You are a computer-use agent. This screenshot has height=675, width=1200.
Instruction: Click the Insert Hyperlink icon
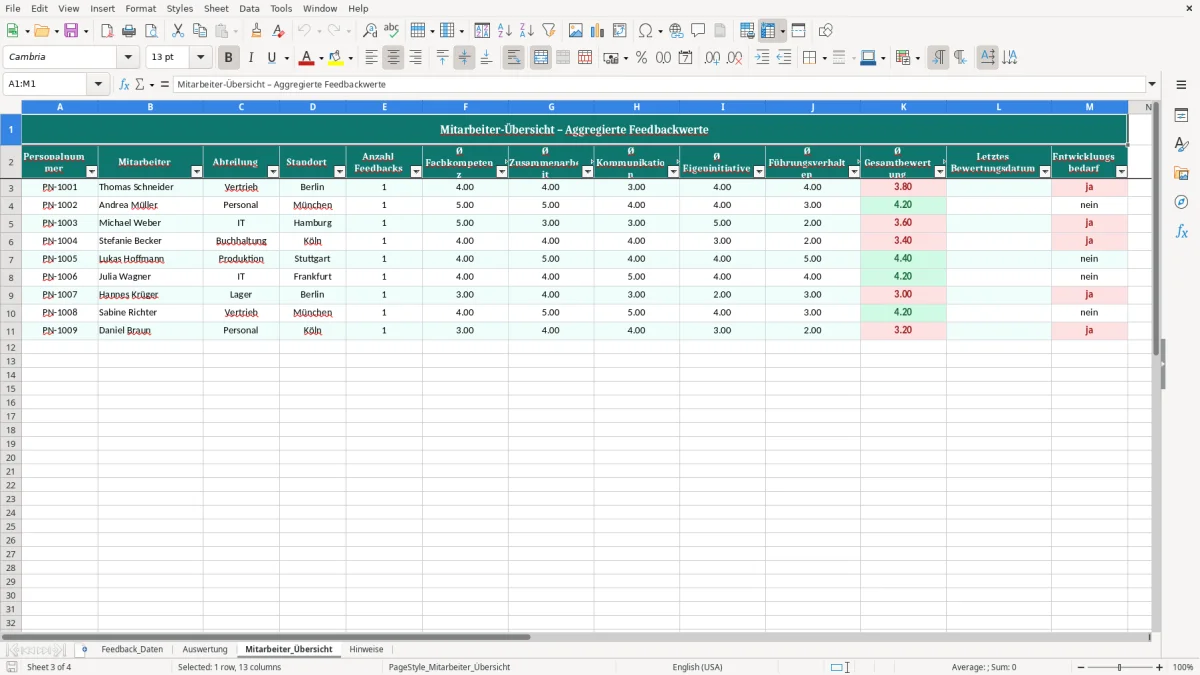pos(676,31)
